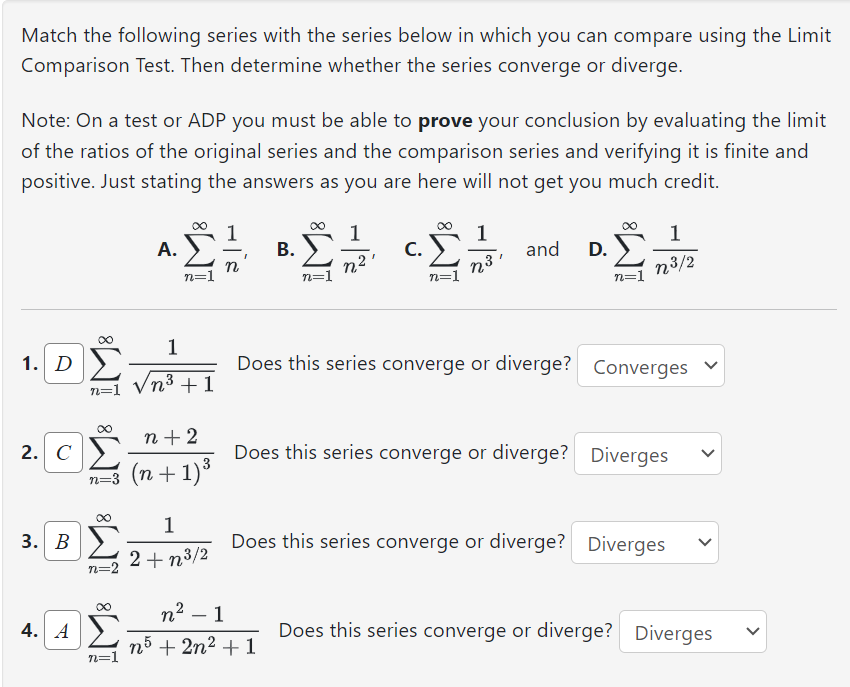Open the convergence dropdown for problem 1
850x687 pixels.
(650, 366)
